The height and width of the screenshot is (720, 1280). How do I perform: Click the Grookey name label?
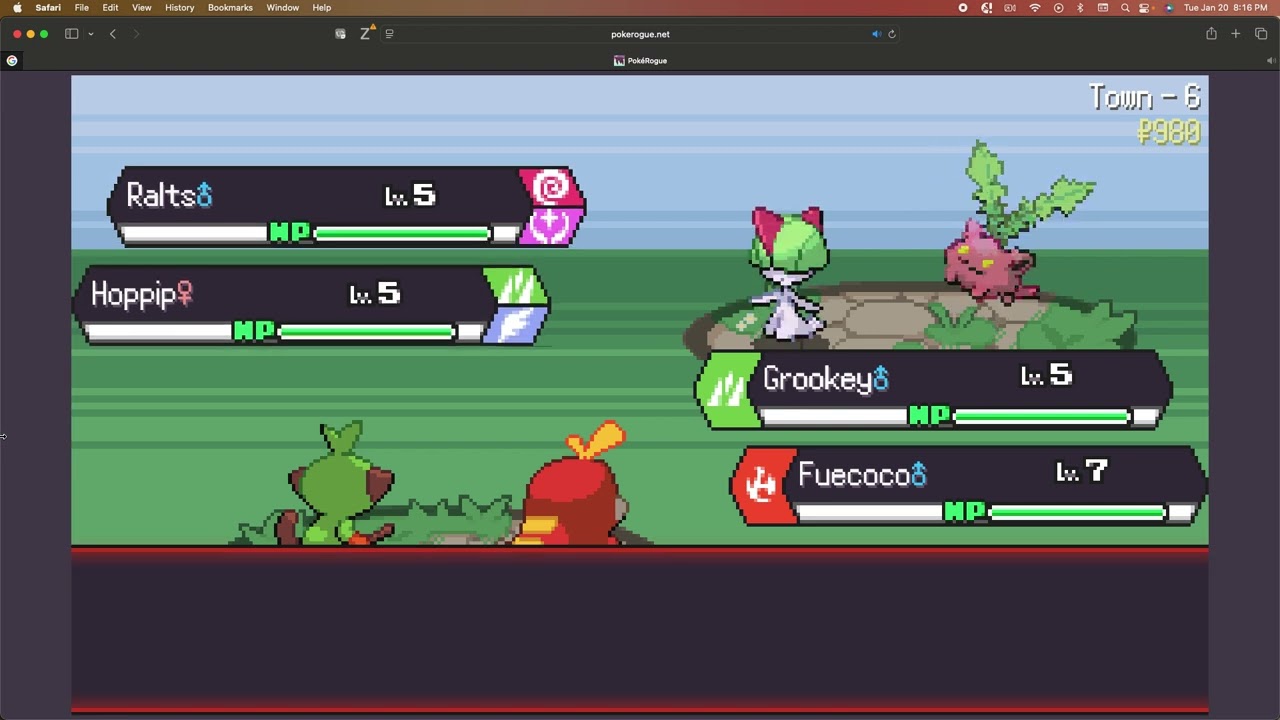pyautogui.click(x=817, y=379)
